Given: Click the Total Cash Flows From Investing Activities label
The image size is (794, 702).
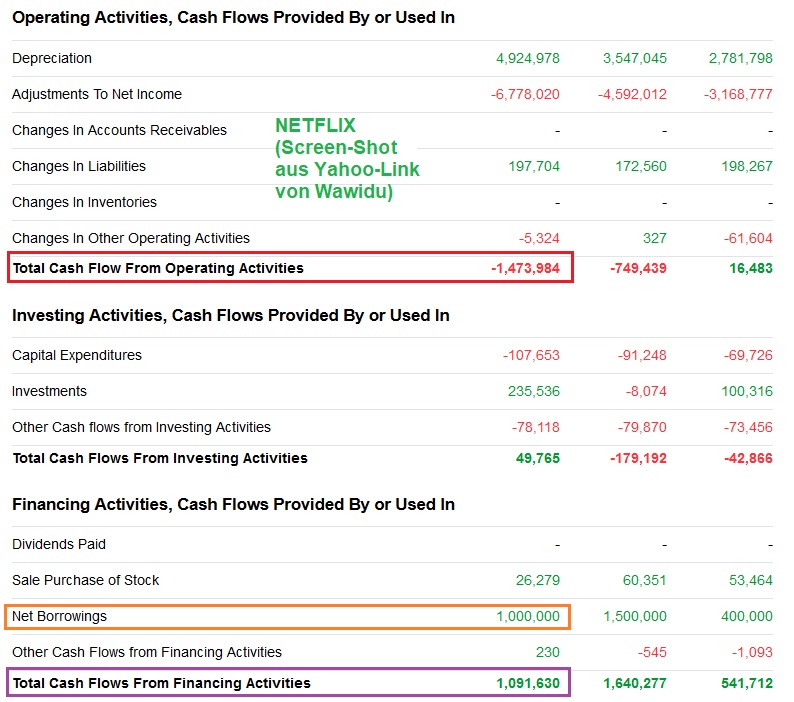Looking at the screenshot, I should pyautogui.click(x=160, y=458).
